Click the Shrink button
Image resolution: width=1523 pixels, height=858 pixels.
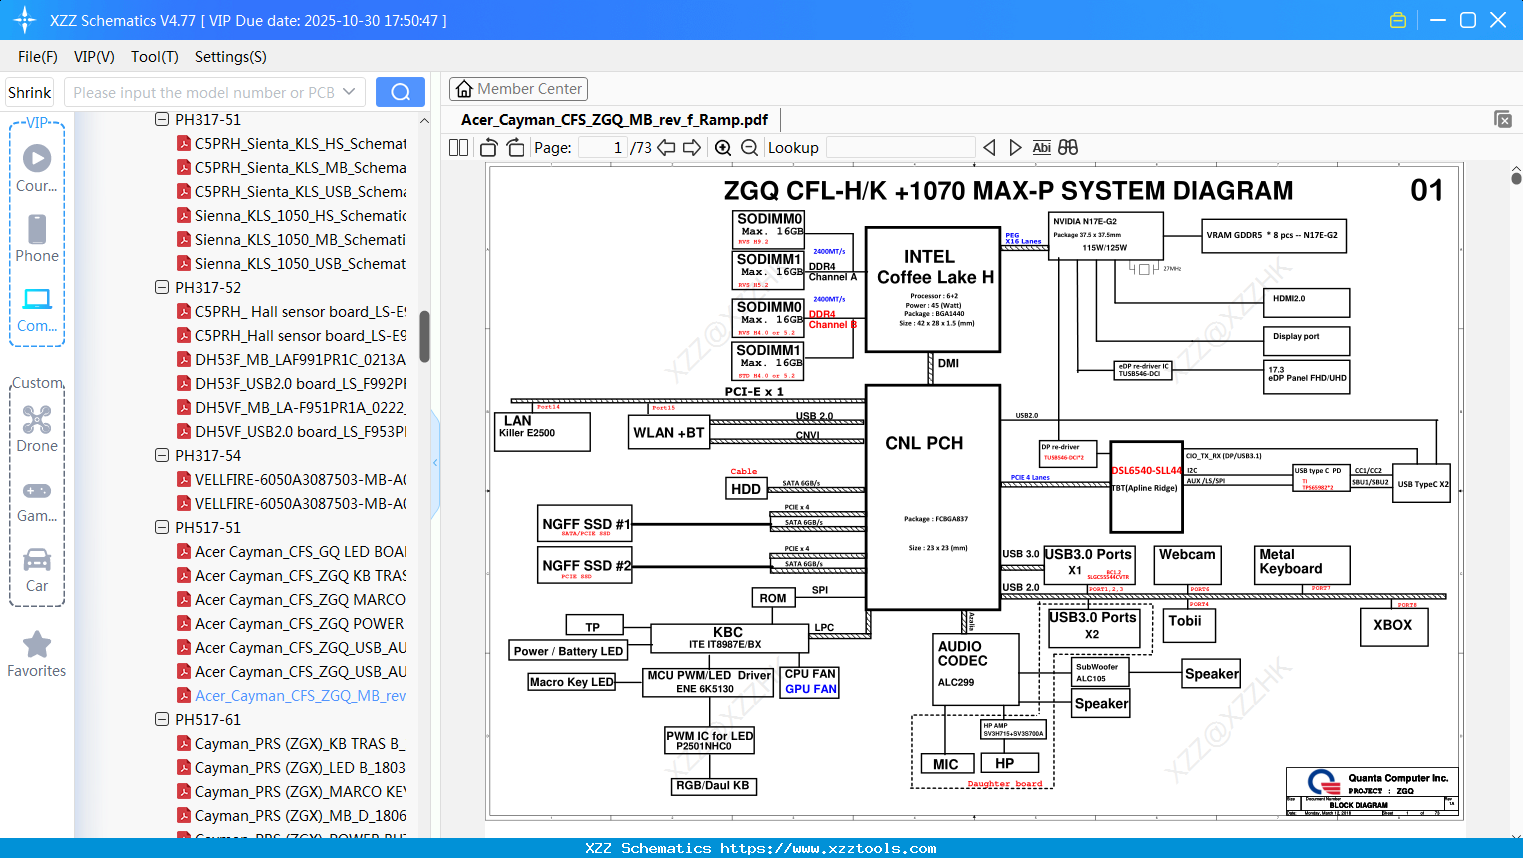[30, 92]
